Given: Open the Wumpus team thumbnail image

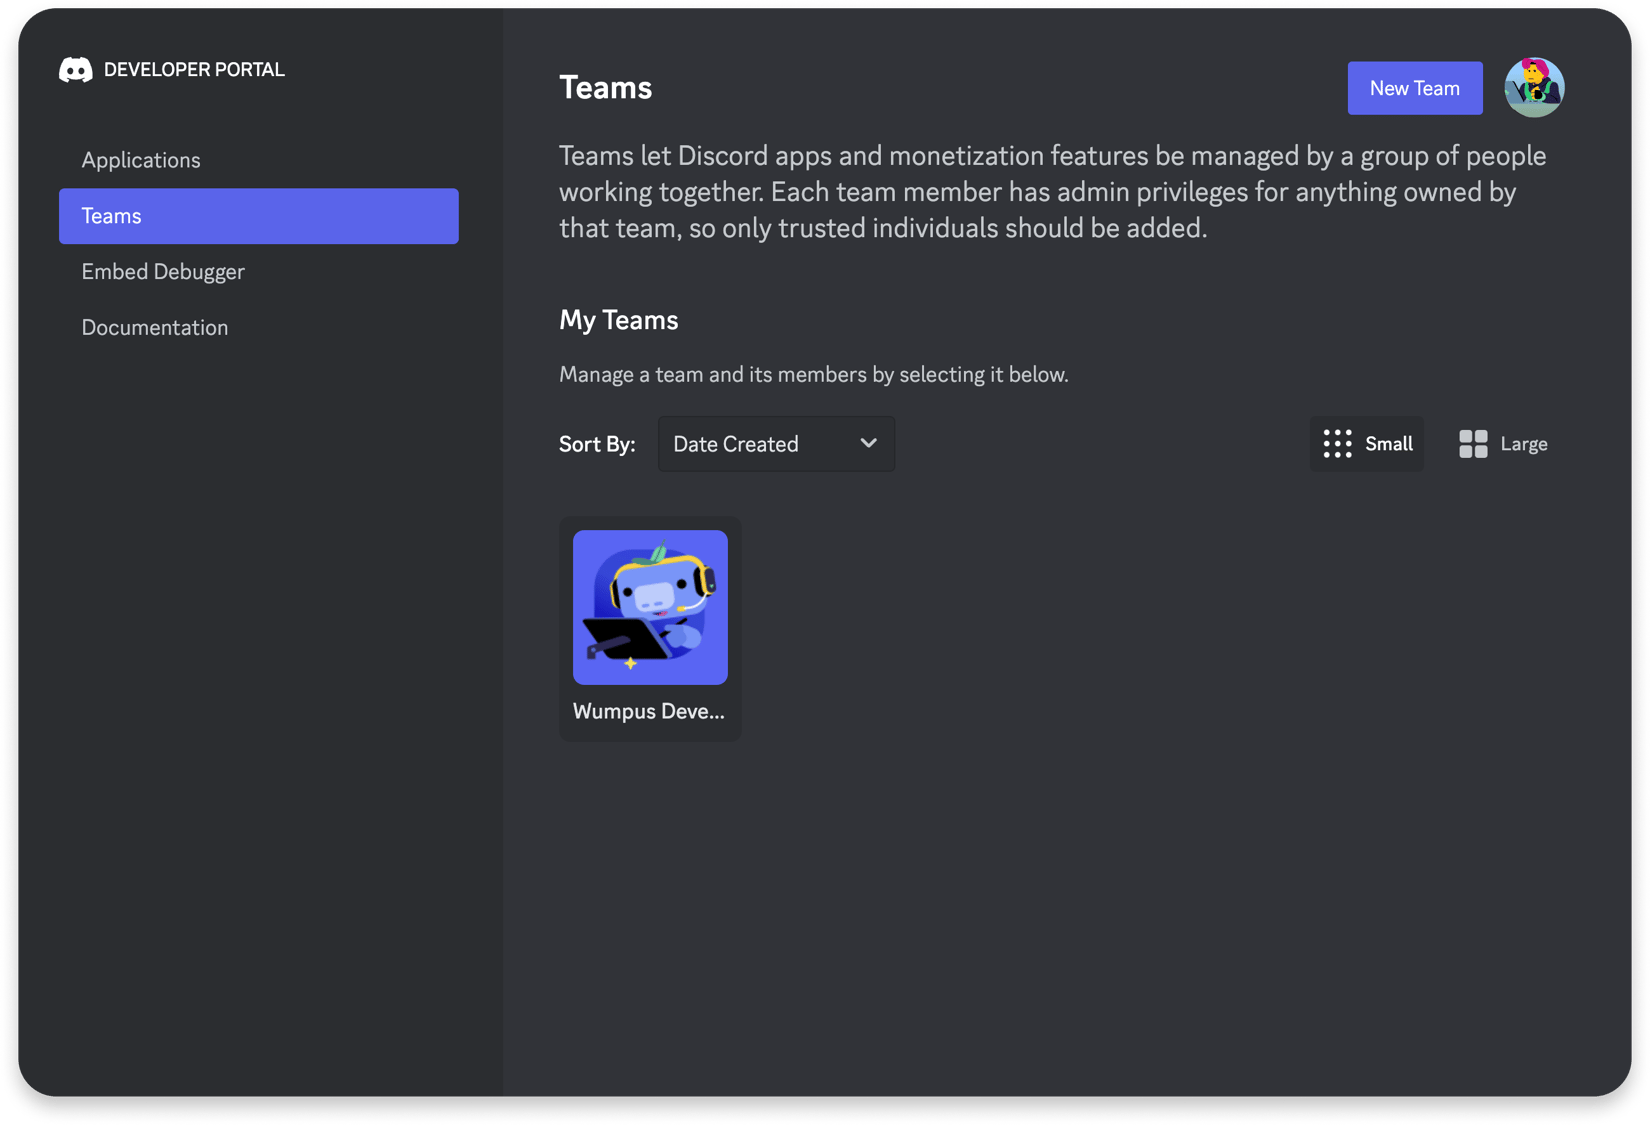Looking at the screenshot, I should coord(650,607).
